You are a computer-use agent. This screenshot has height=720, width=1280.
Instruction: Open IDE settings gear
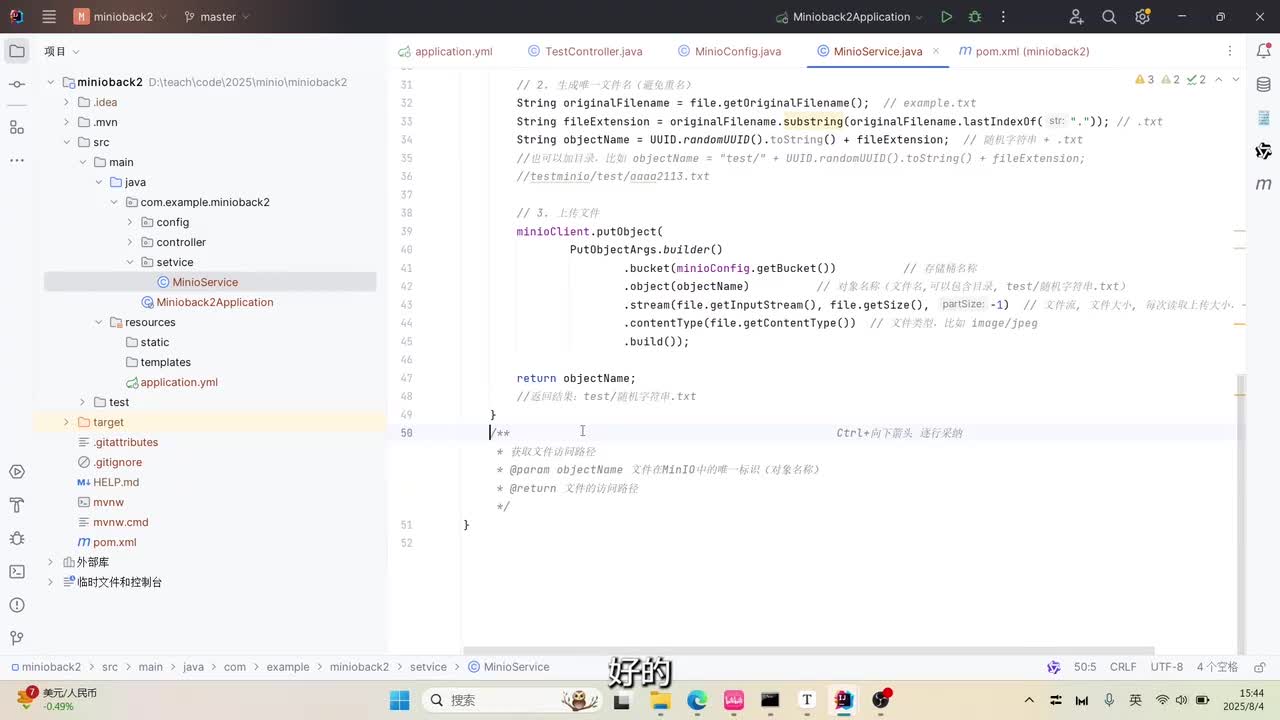[1142, 17]
